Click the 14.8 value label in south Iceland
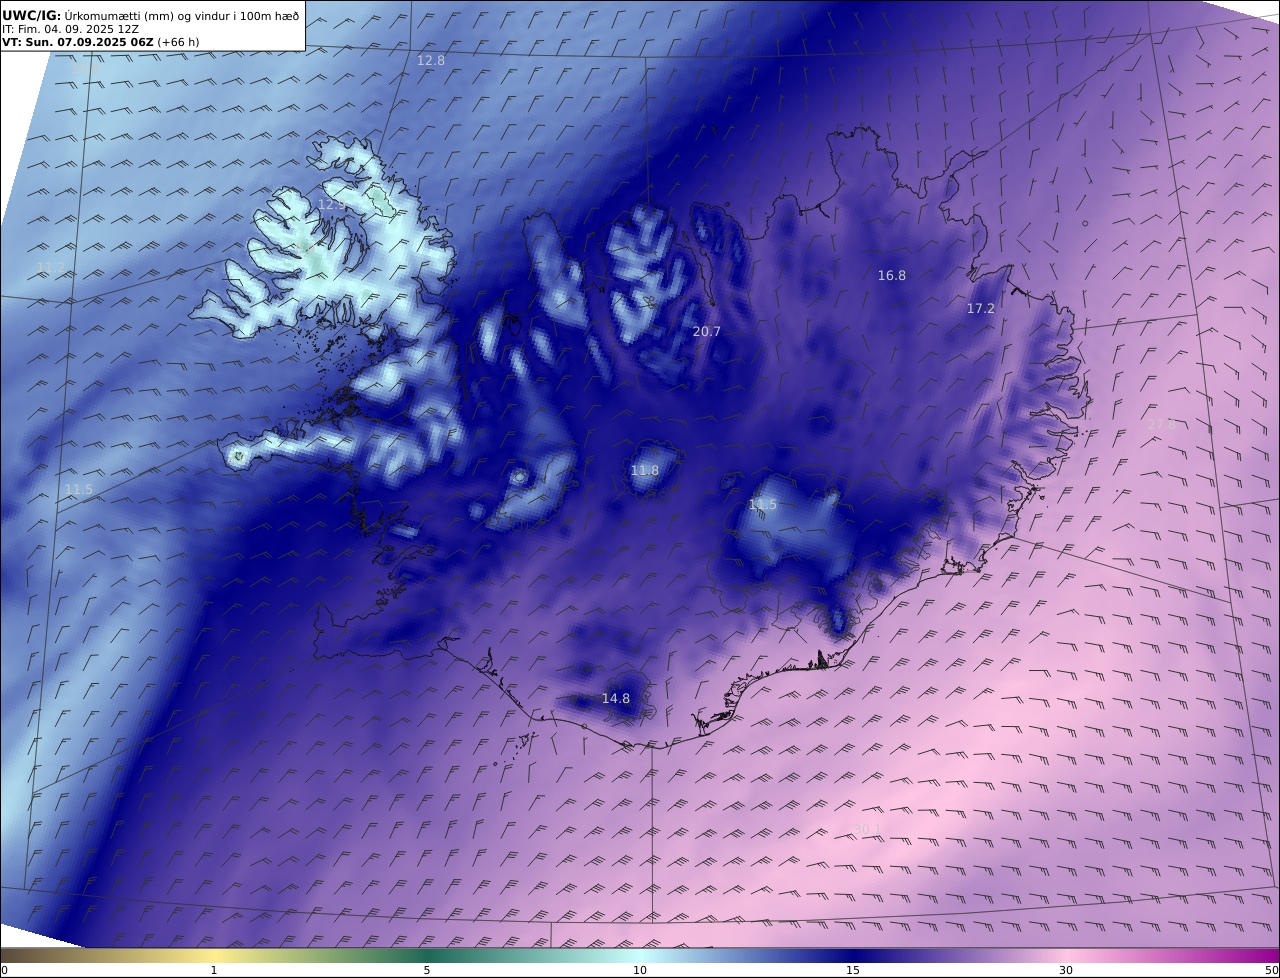This screenshot has height=978, width=1280. tap(616, 699)
